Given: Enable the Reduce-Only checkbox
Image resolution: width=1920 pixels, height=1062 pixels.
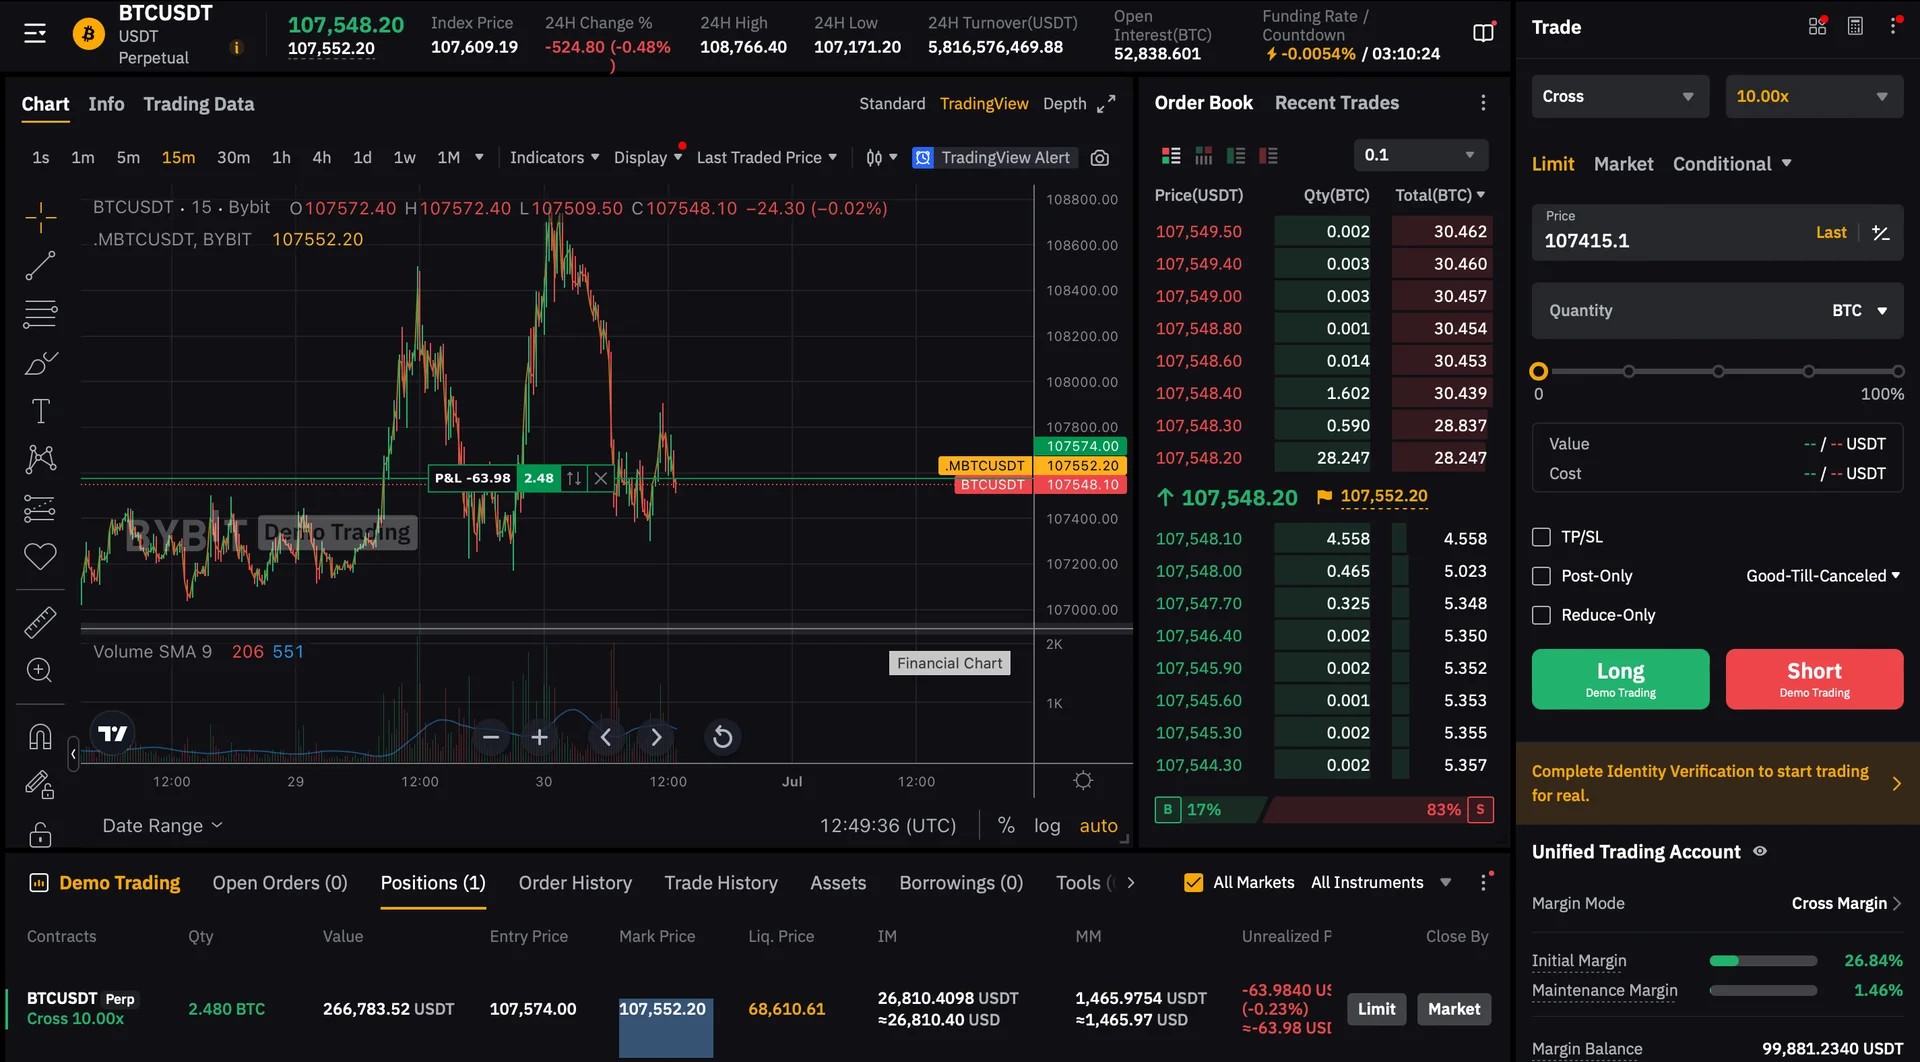Looking at the screenshot, I should click(1542, 615).
